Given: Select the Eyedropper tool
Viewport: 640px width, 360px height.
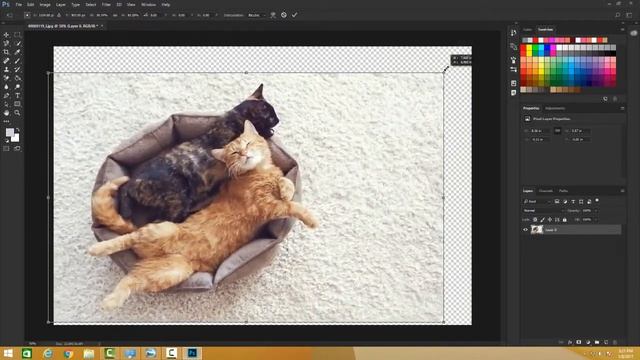Looking at the screenshot, I should pos(17,52).
